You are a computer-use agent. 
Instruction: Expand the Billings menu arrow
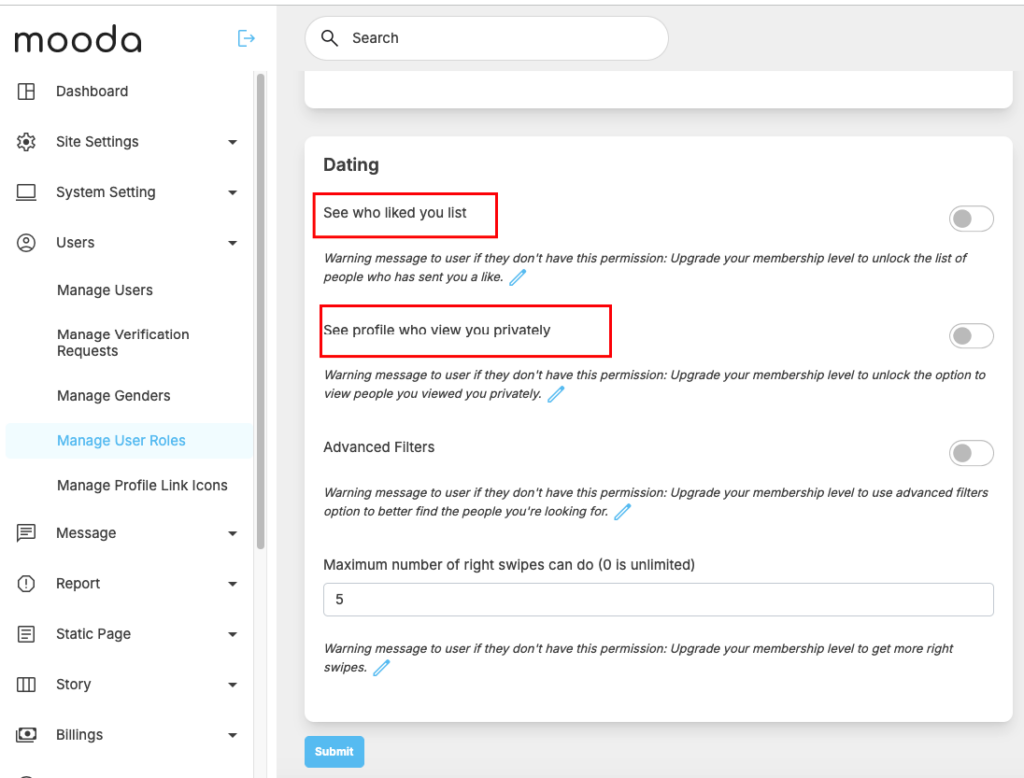pyautogui.click(x=232, y=735)
